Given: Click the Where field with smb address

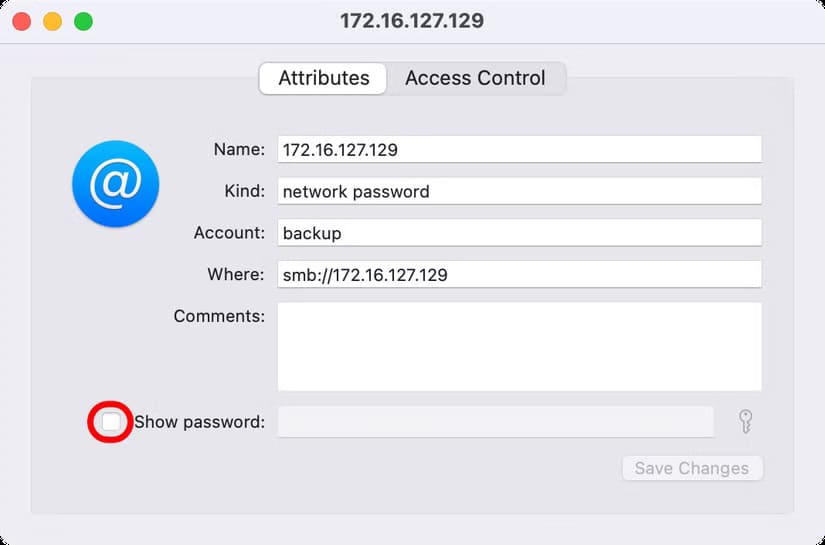Looking at the screenshot, I should 519,274.
